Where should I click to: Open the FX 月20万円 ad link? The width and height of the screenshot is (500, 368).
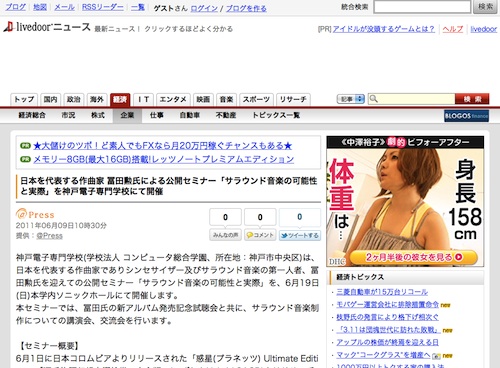pos(163,146)
